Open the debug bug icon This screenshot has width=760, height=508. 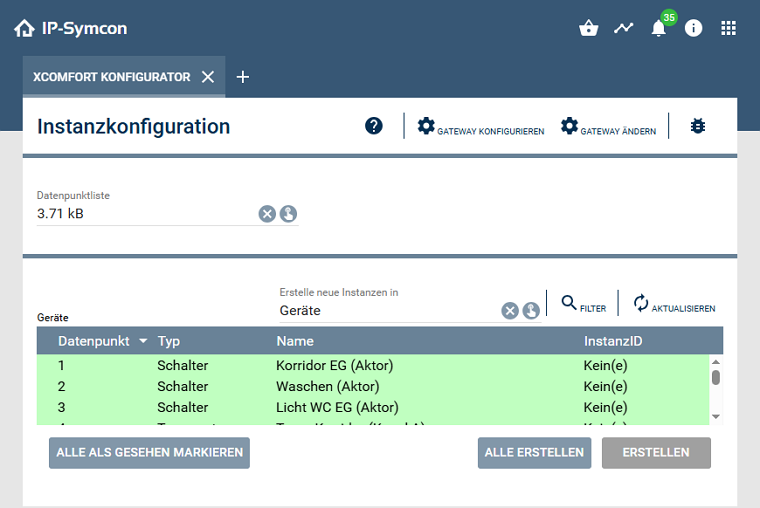tap(698, 126)
